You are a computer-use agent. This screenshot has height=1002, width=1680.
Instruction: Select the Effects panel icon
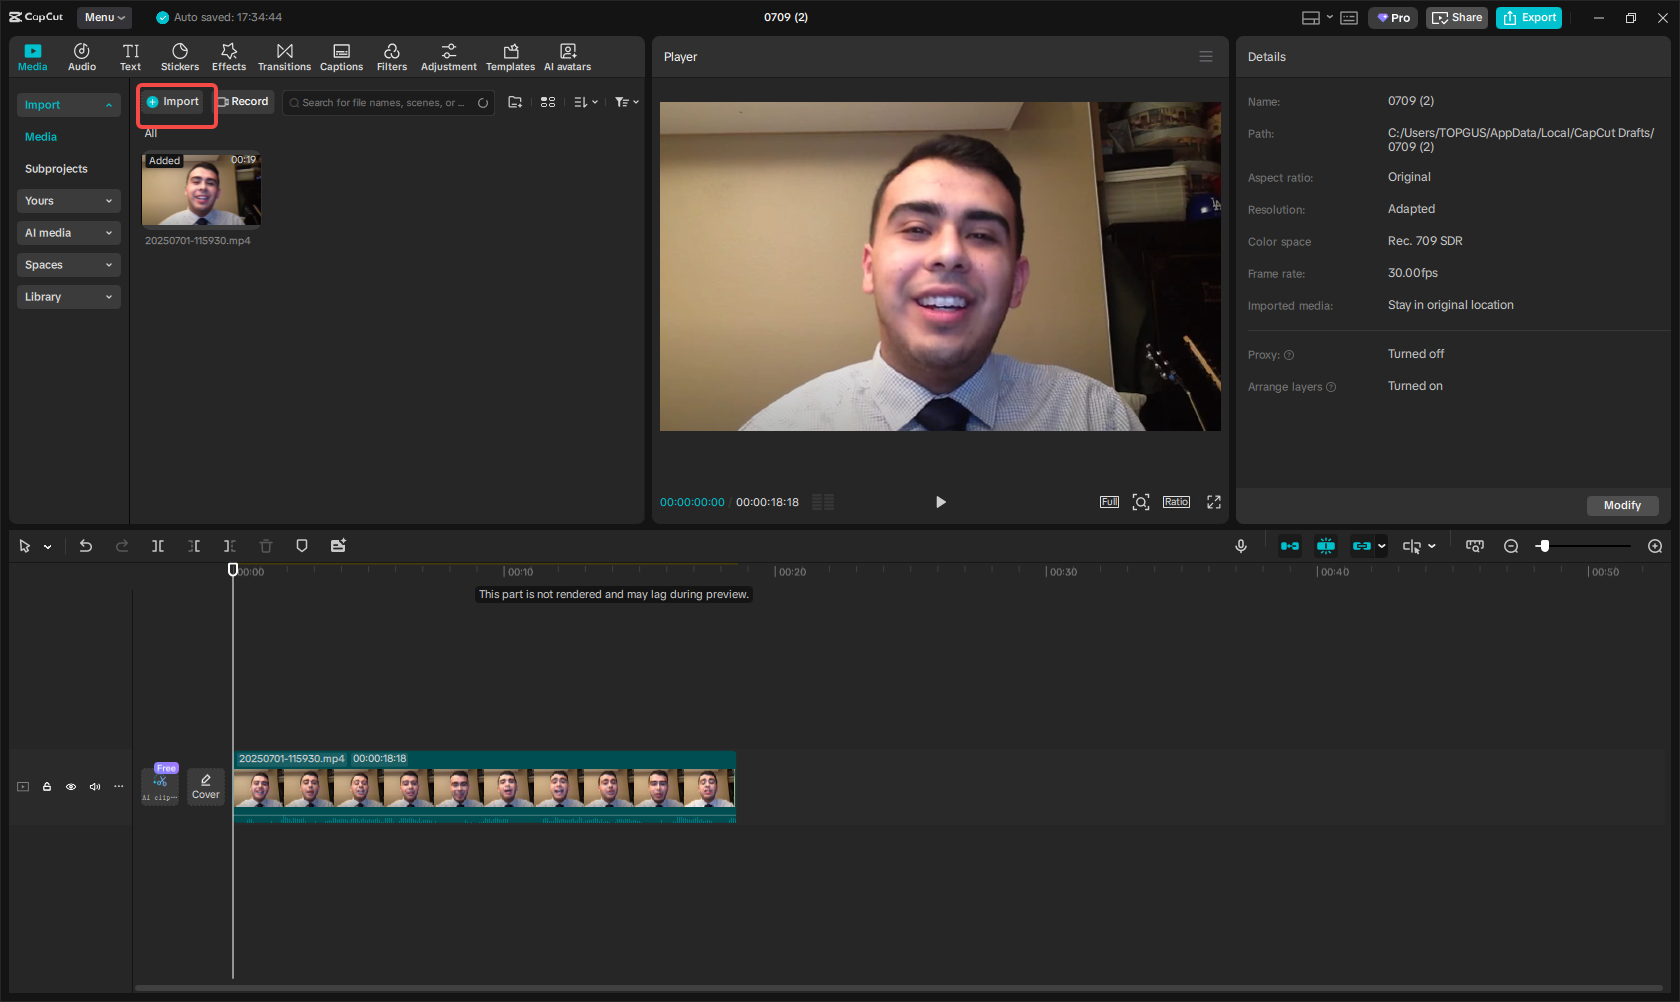point(229,56)
